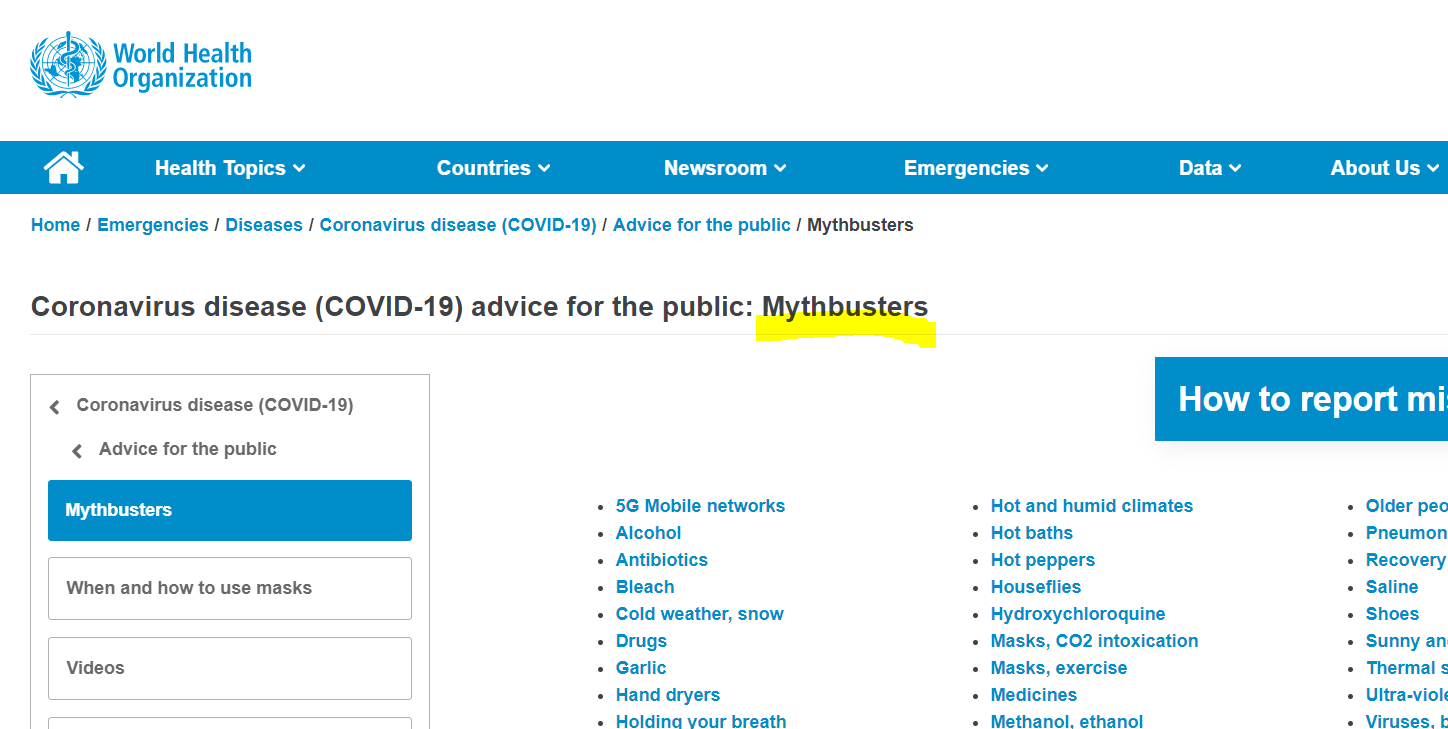Open When and how to use masks

[230, 588]
